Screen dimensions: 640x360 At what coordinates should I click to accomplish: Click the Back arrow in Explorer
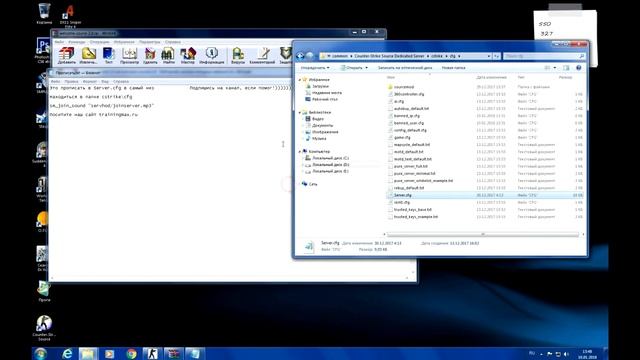pos(300,56)
